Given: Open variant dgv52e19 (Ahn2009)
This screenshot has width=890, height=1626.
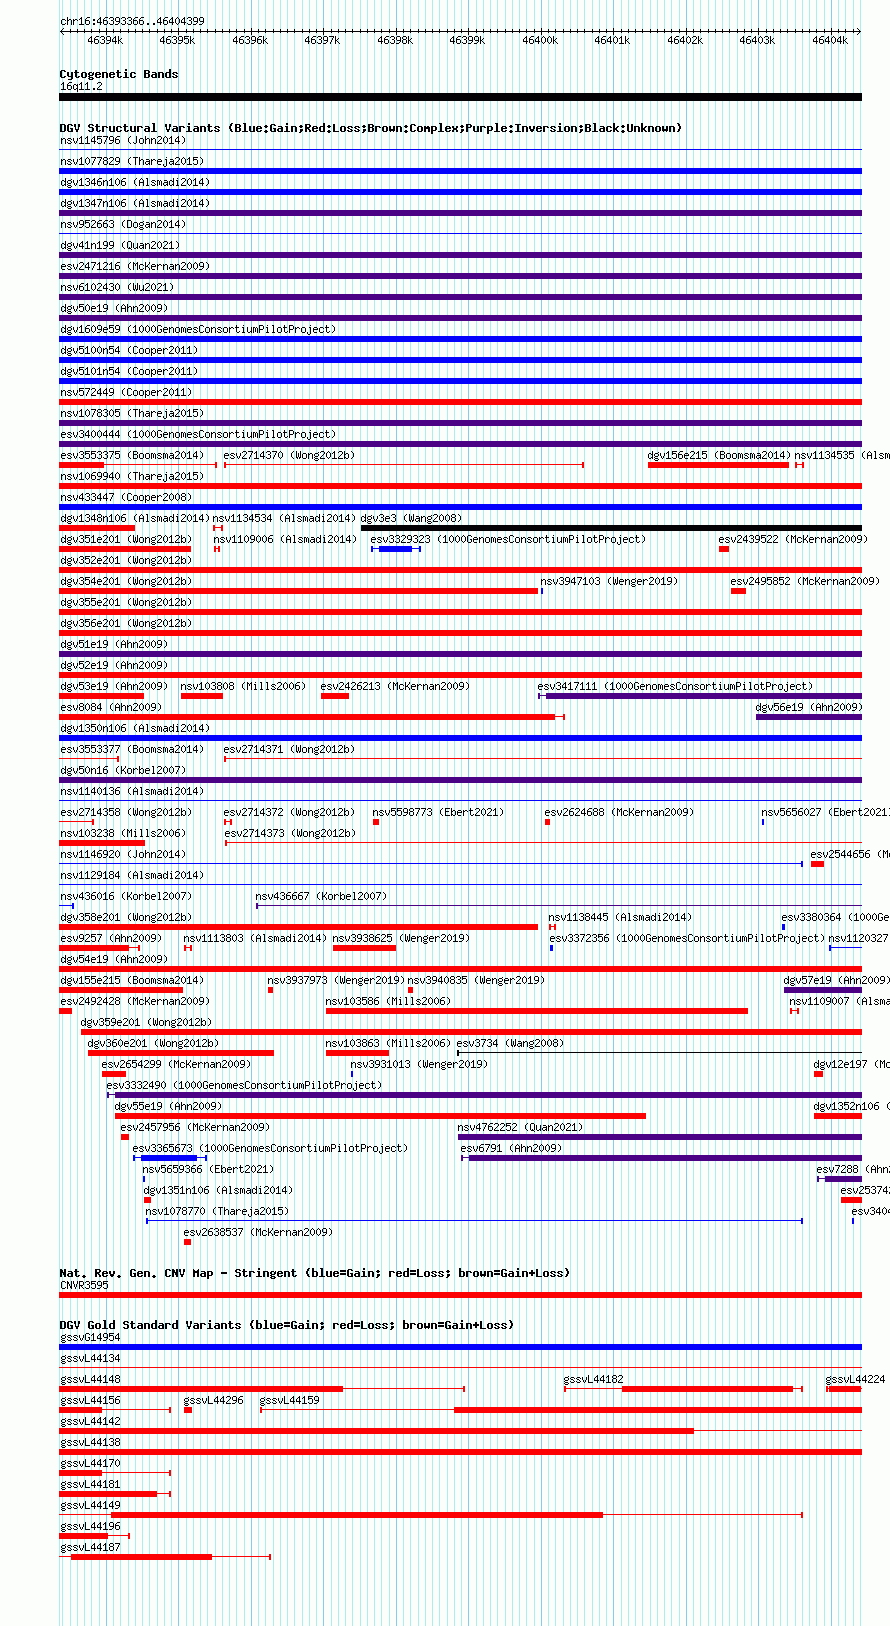Looking at the screenshot, I should (114, 665).
